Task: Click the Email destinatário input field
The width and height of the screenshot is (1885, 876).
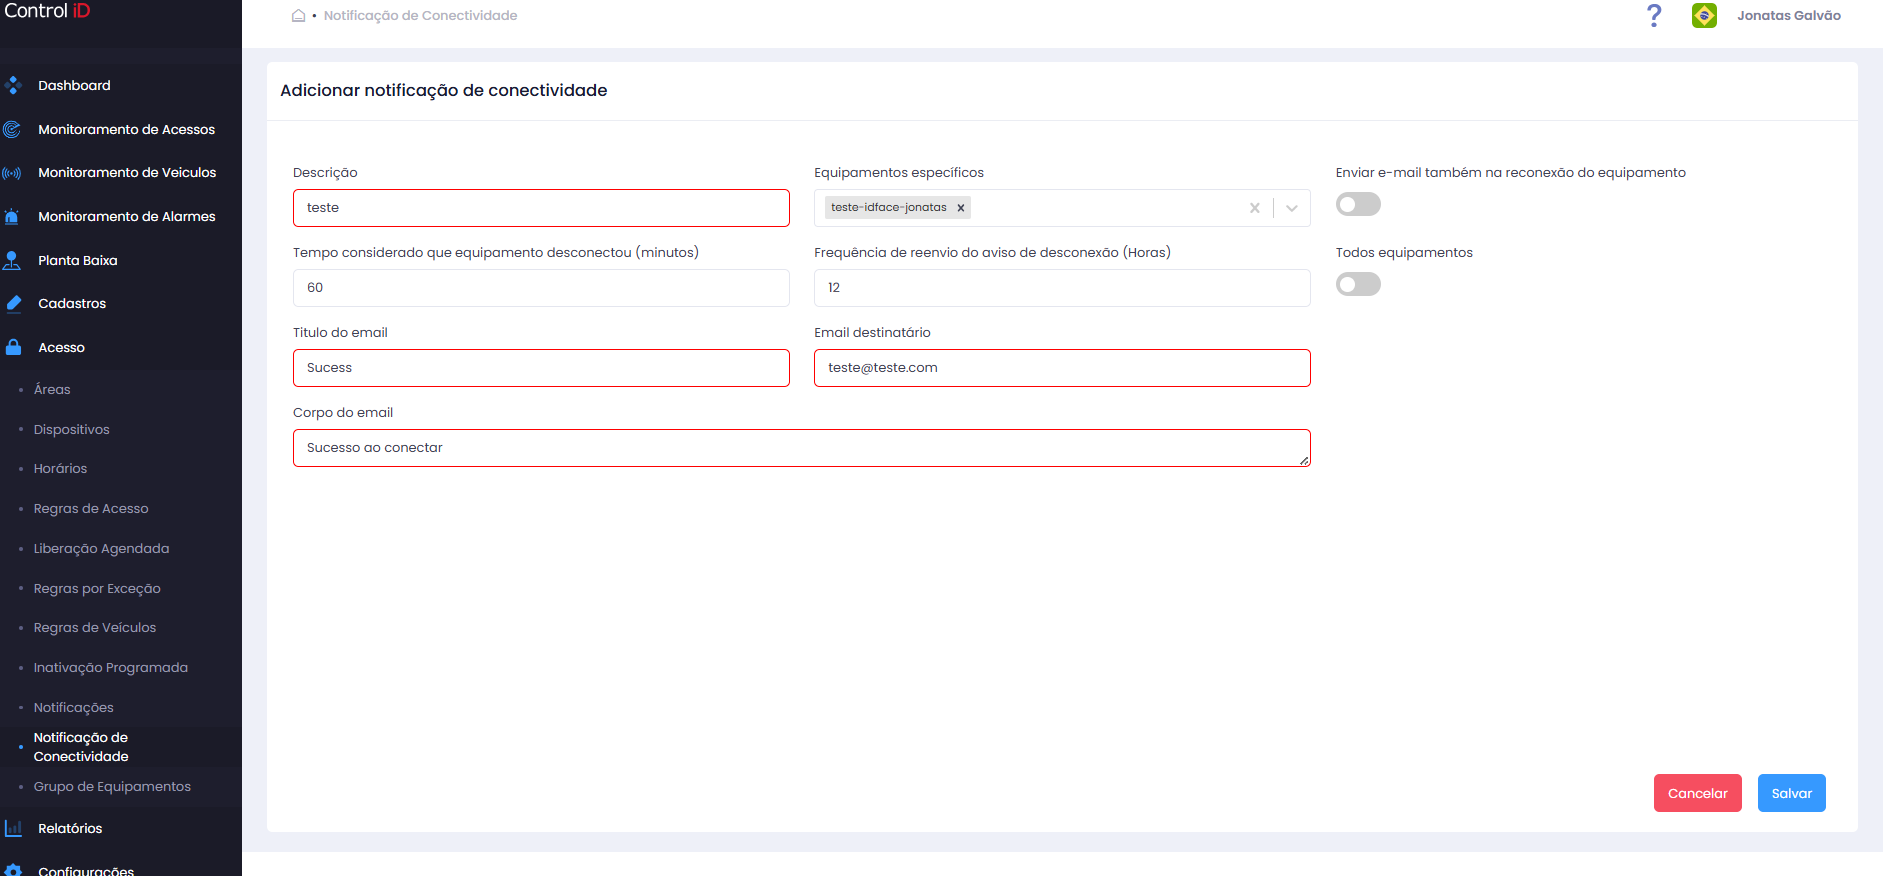Action: click(1062, 368)
